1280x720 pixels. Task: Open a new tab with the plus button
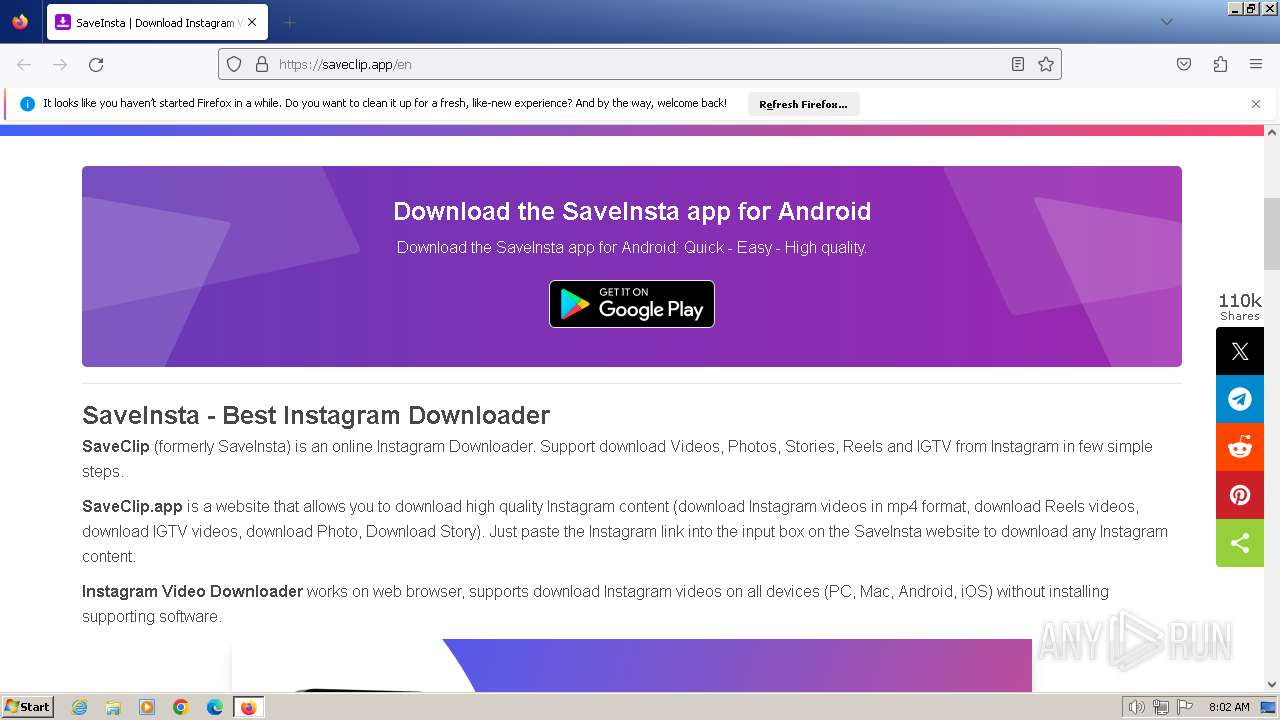pyautogui.click(x=289, y=22)
